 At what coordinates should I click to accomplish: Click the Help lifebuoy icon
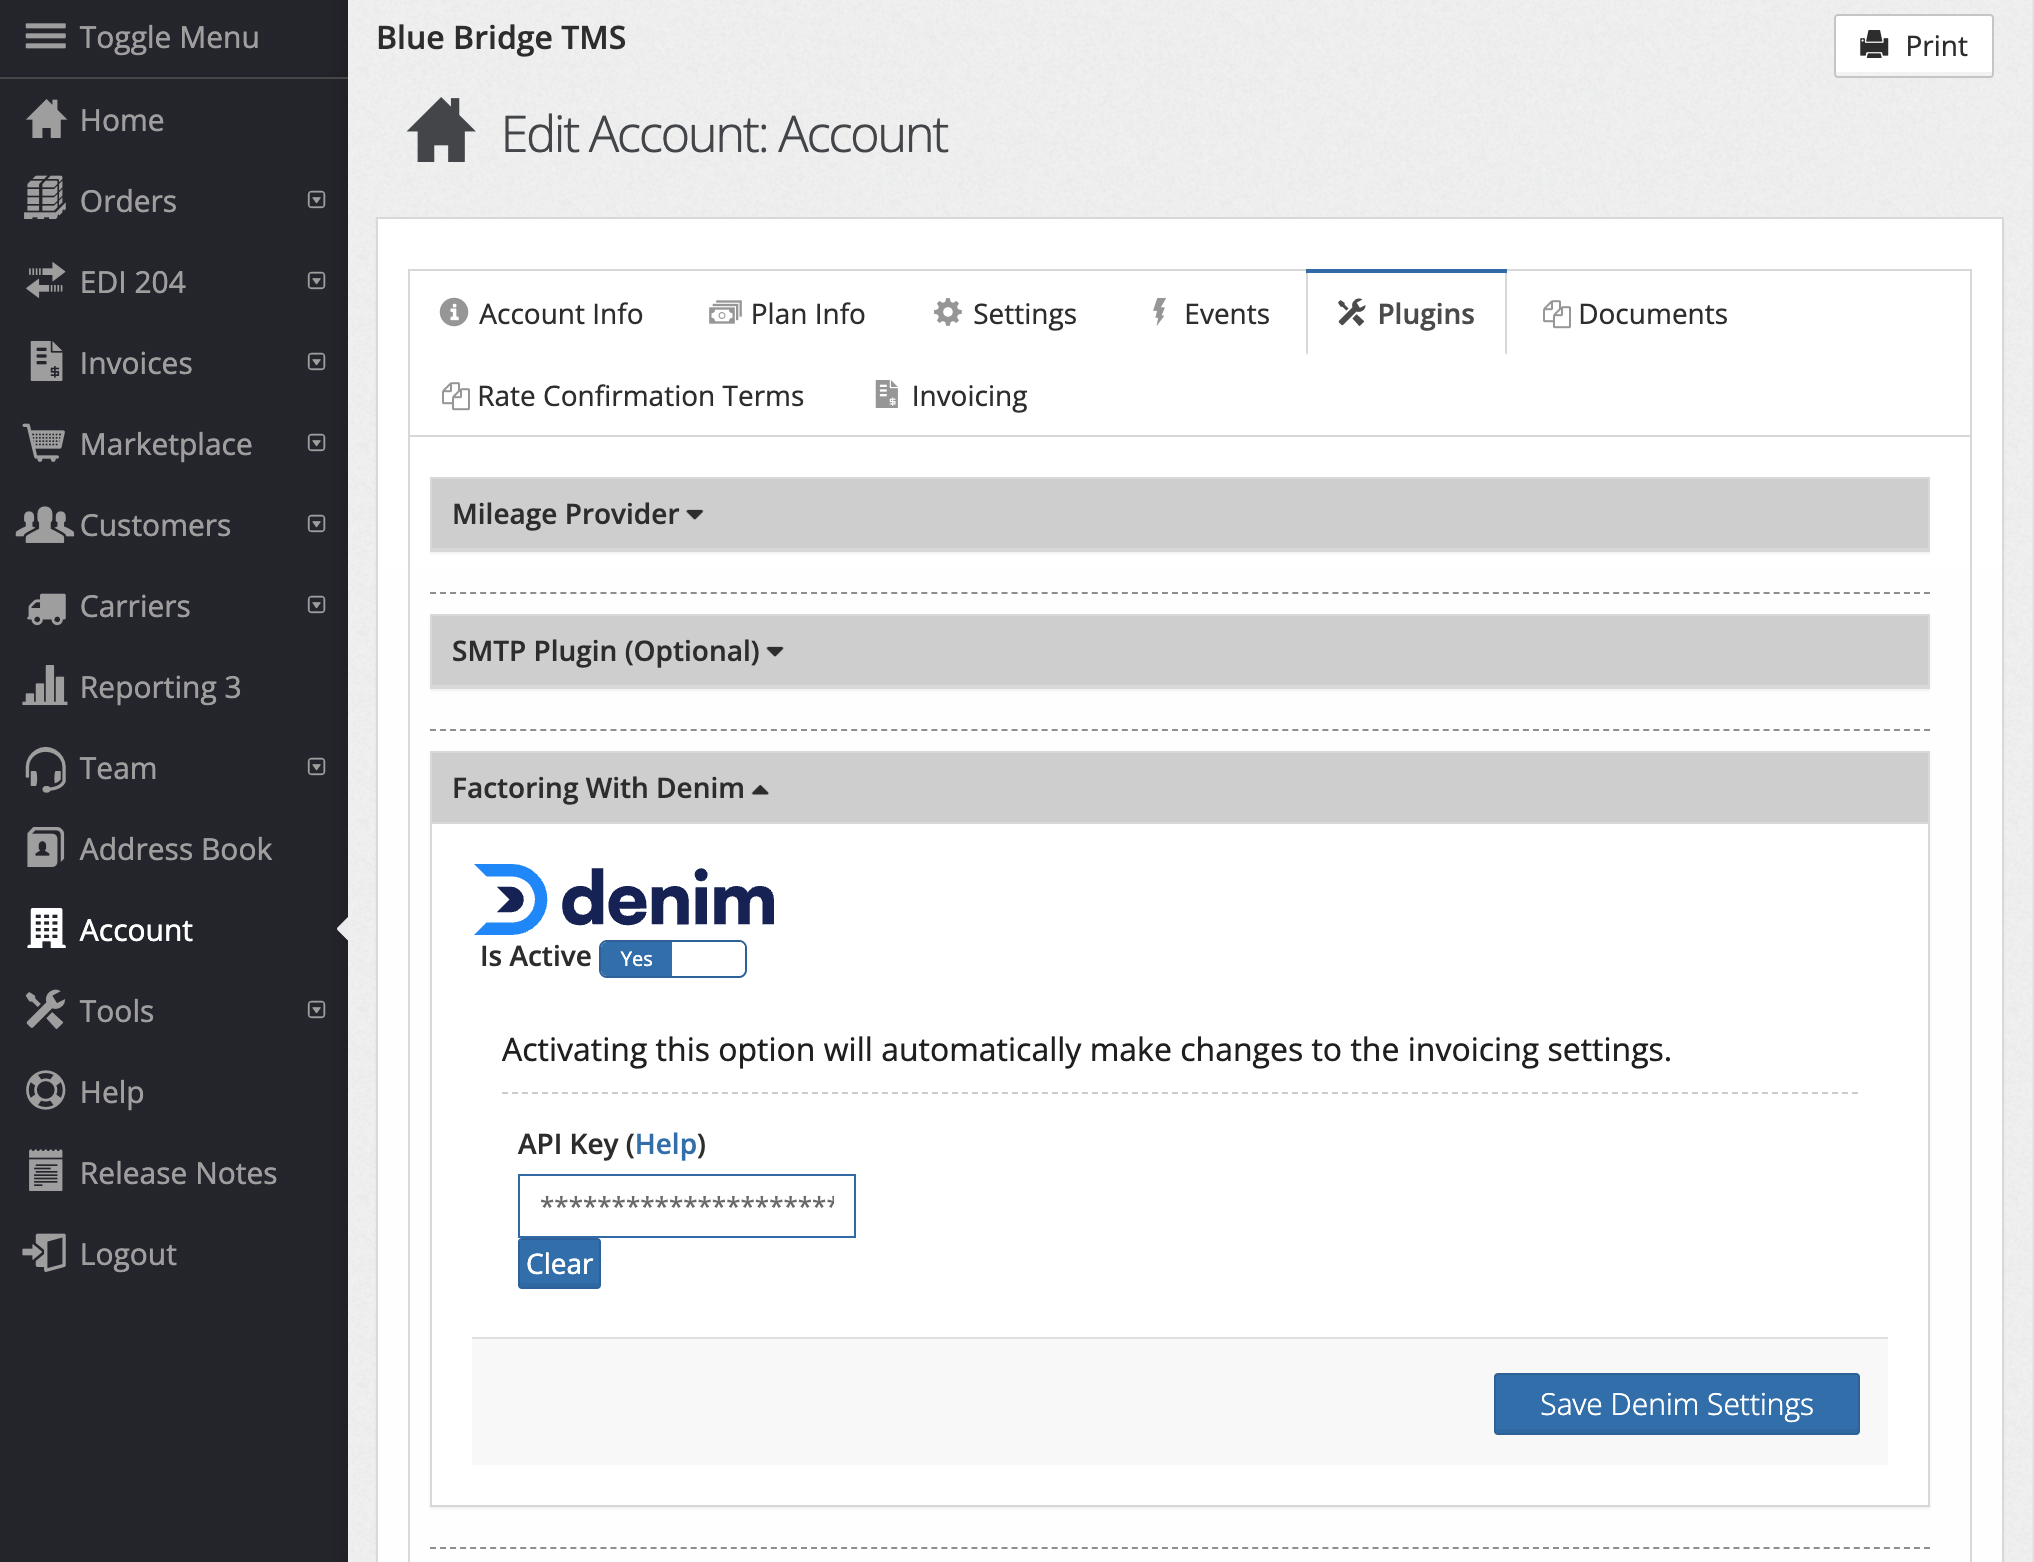46,1091
